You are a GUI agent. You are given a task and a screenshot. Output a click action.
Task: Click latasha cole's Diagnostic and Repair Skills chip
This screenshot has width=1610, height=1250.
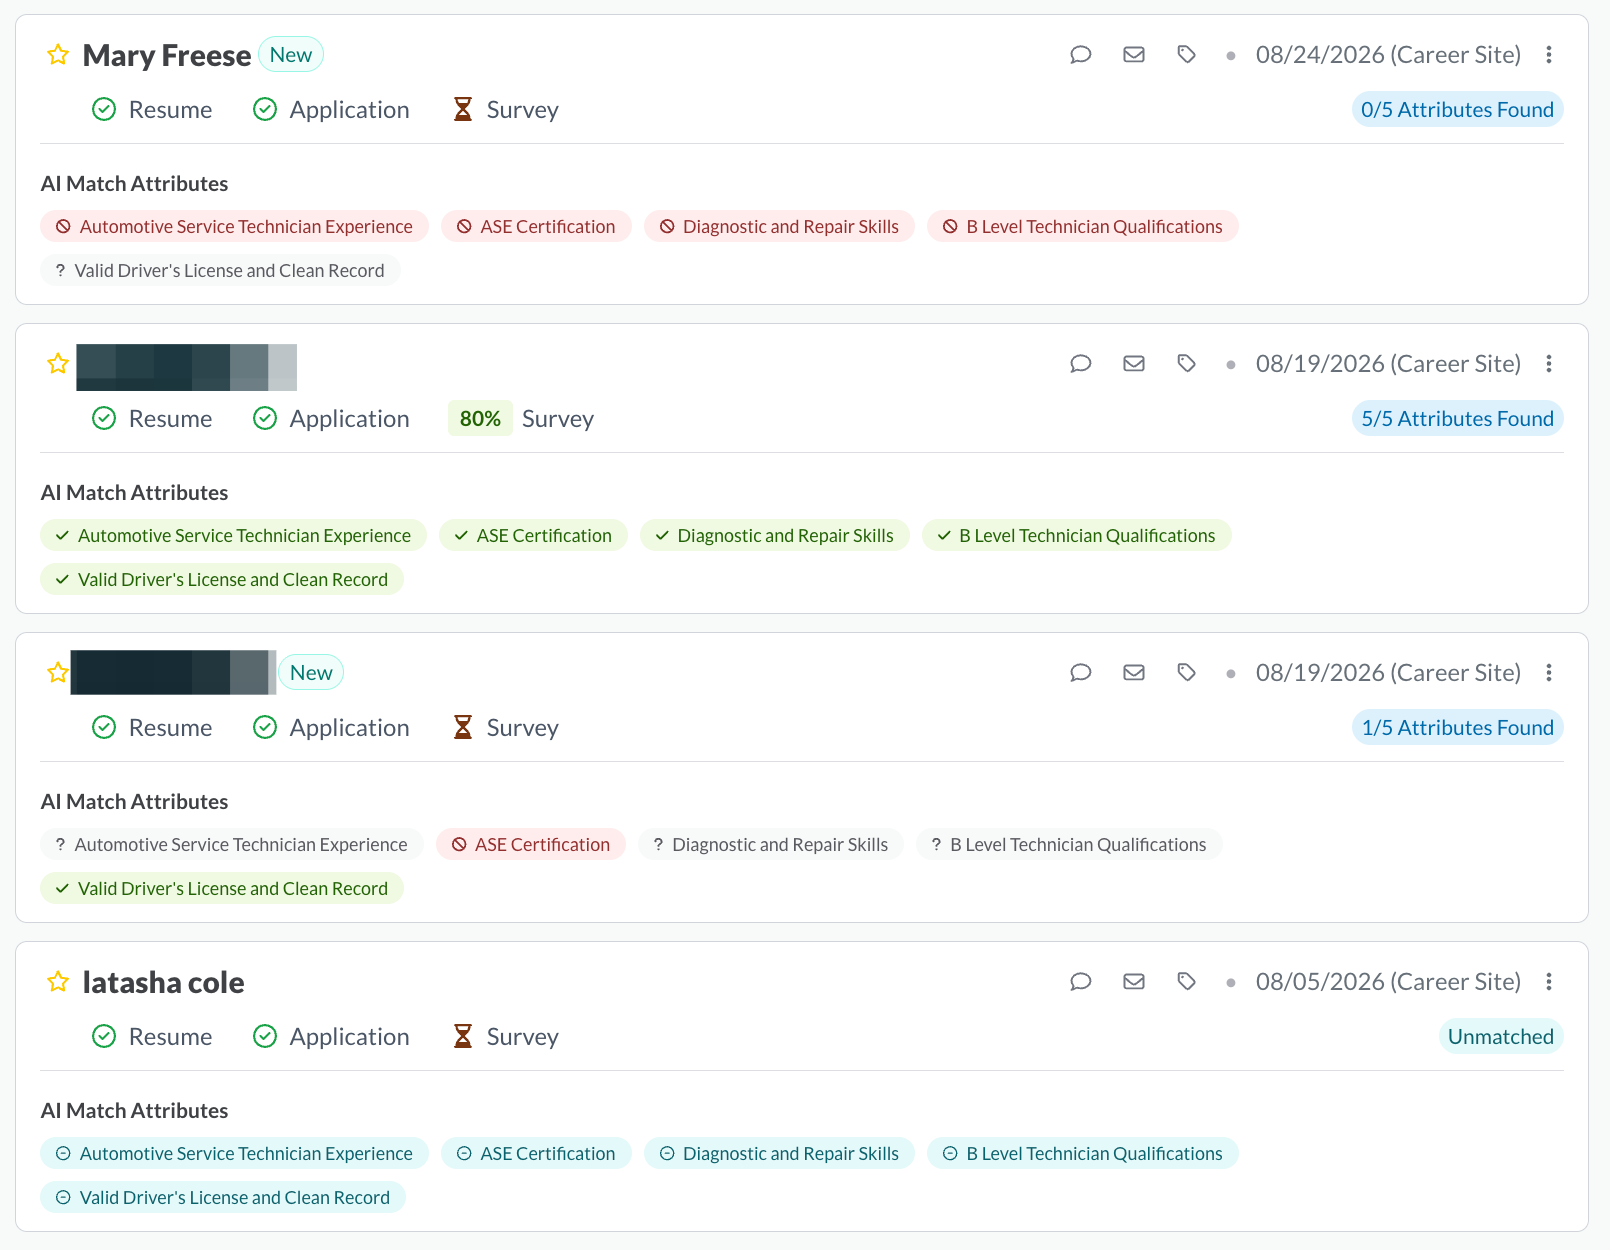coord(779,1154)
